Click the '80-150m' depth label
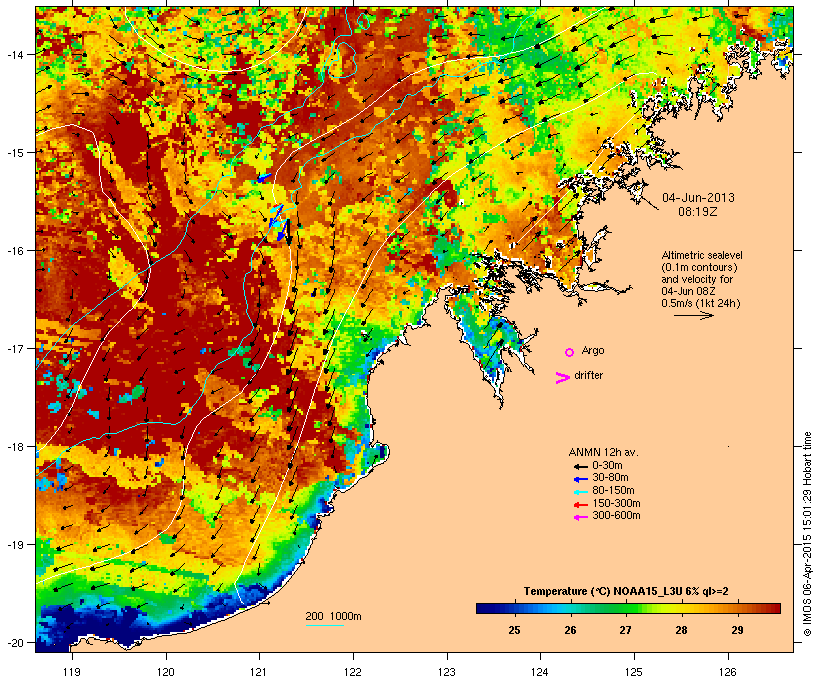 pos(613,491)
